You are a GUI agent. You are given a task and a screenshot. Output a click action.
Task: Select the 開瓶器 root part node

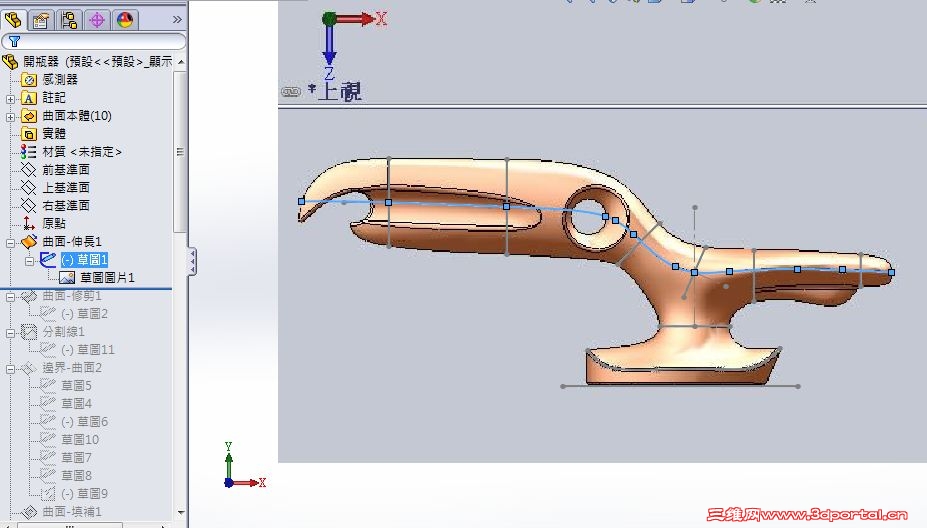click(x=89, y=61)
